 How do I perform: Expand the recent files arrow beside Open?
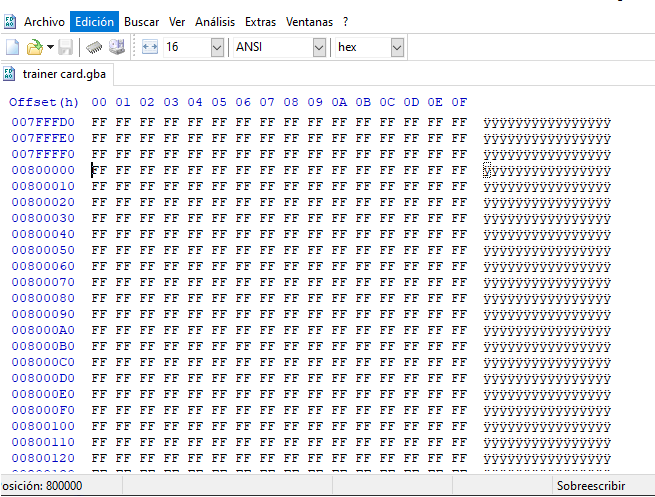50,47
